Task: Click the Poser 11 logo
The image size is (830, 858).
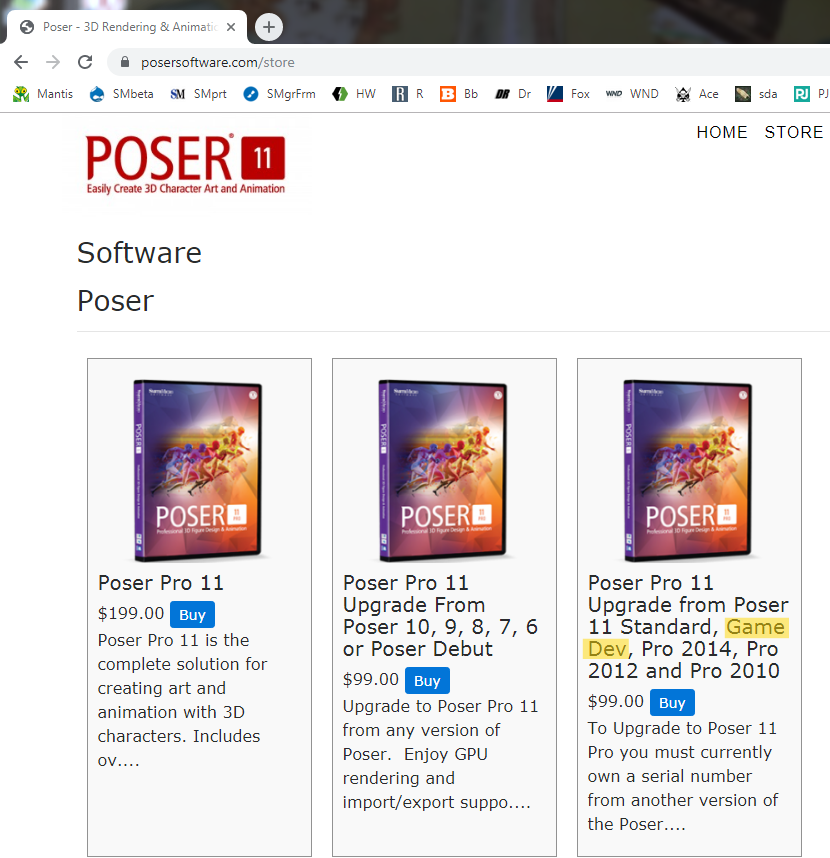Action: pyautogui.click(x=185, y=164)
